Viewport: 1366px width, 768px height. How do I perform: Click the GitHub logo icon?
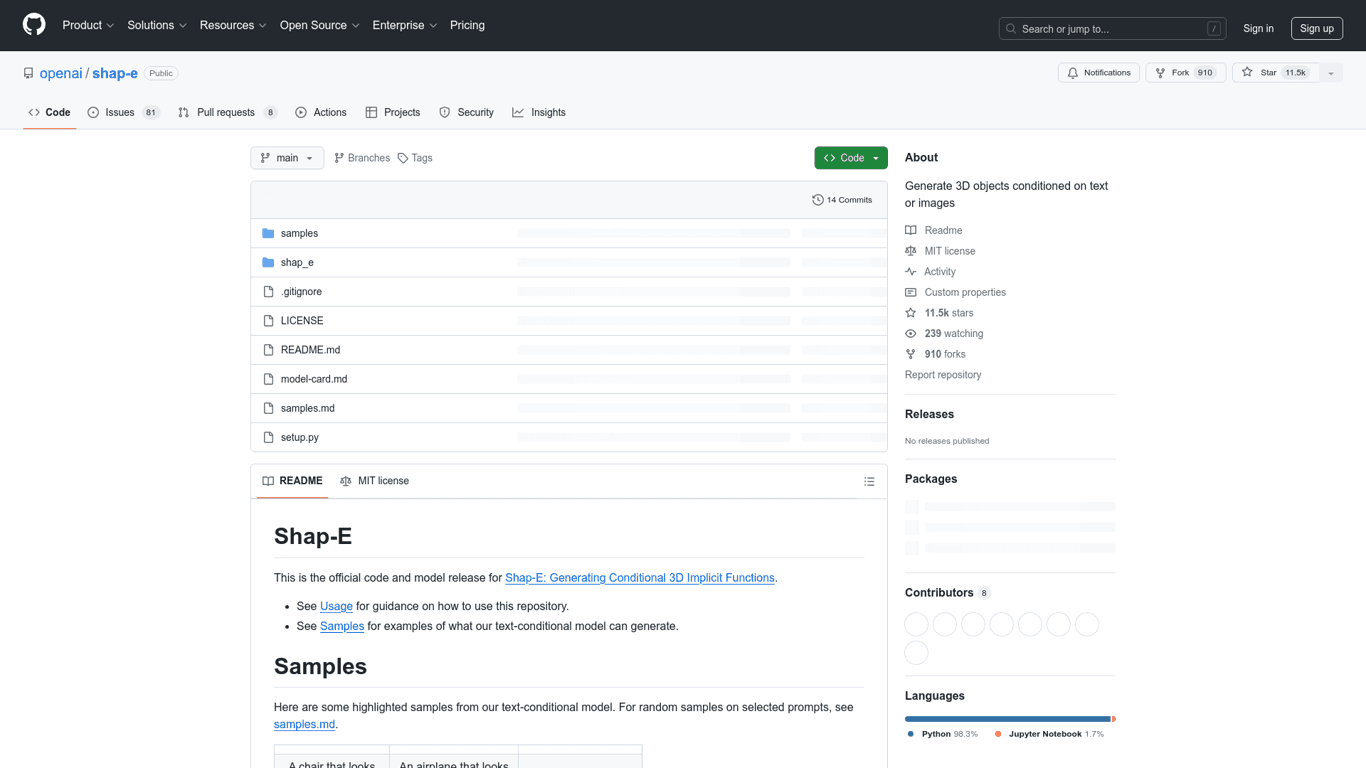[34, 25]
